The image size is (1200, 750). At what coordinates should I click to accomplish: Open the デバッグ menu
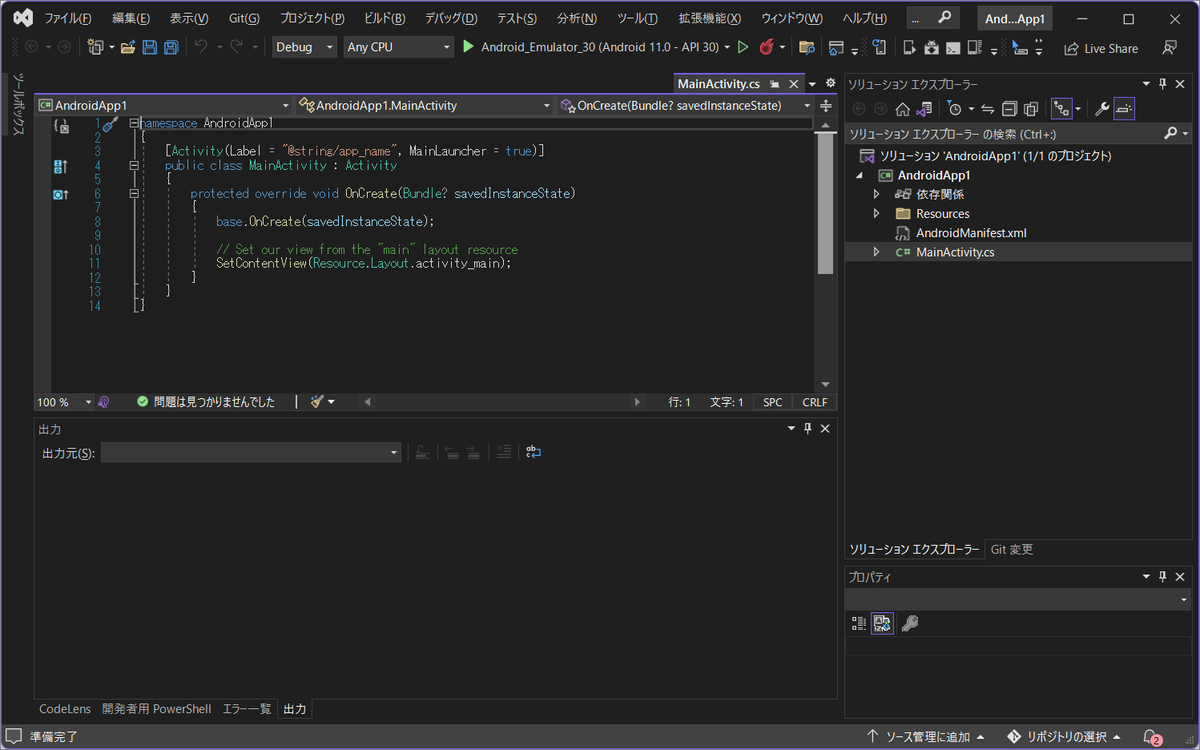coord(450,18)
